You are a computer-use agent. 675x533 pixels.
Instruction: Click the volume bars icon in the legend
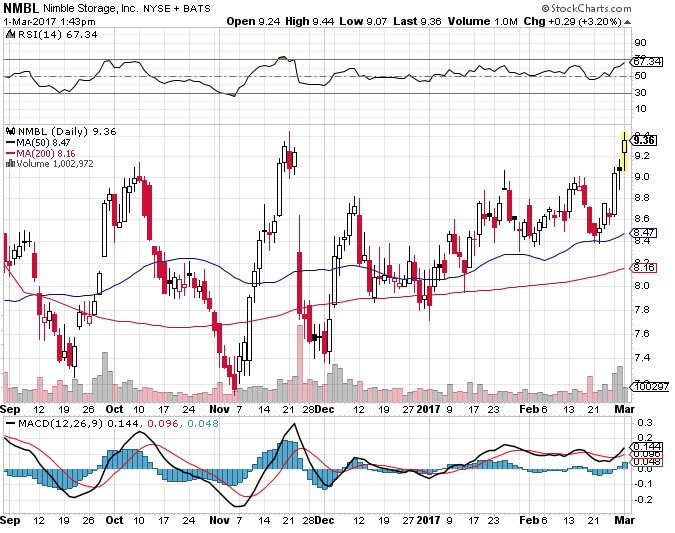point(10,164)
